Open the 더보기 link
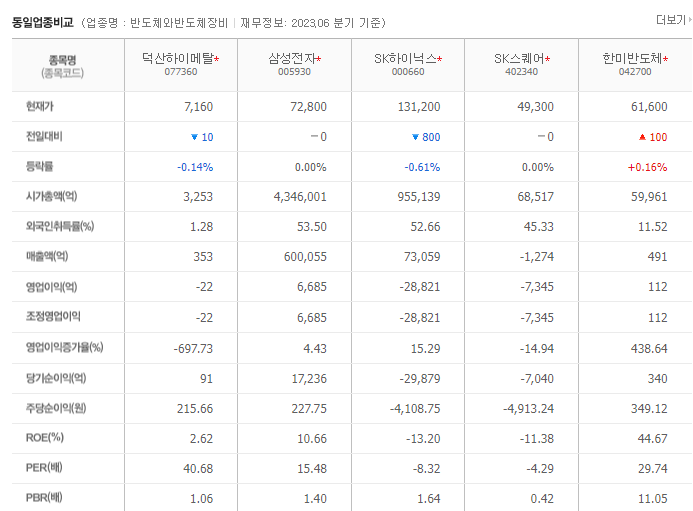This screenshot has height=511, width=693. [x=673, y=20]
